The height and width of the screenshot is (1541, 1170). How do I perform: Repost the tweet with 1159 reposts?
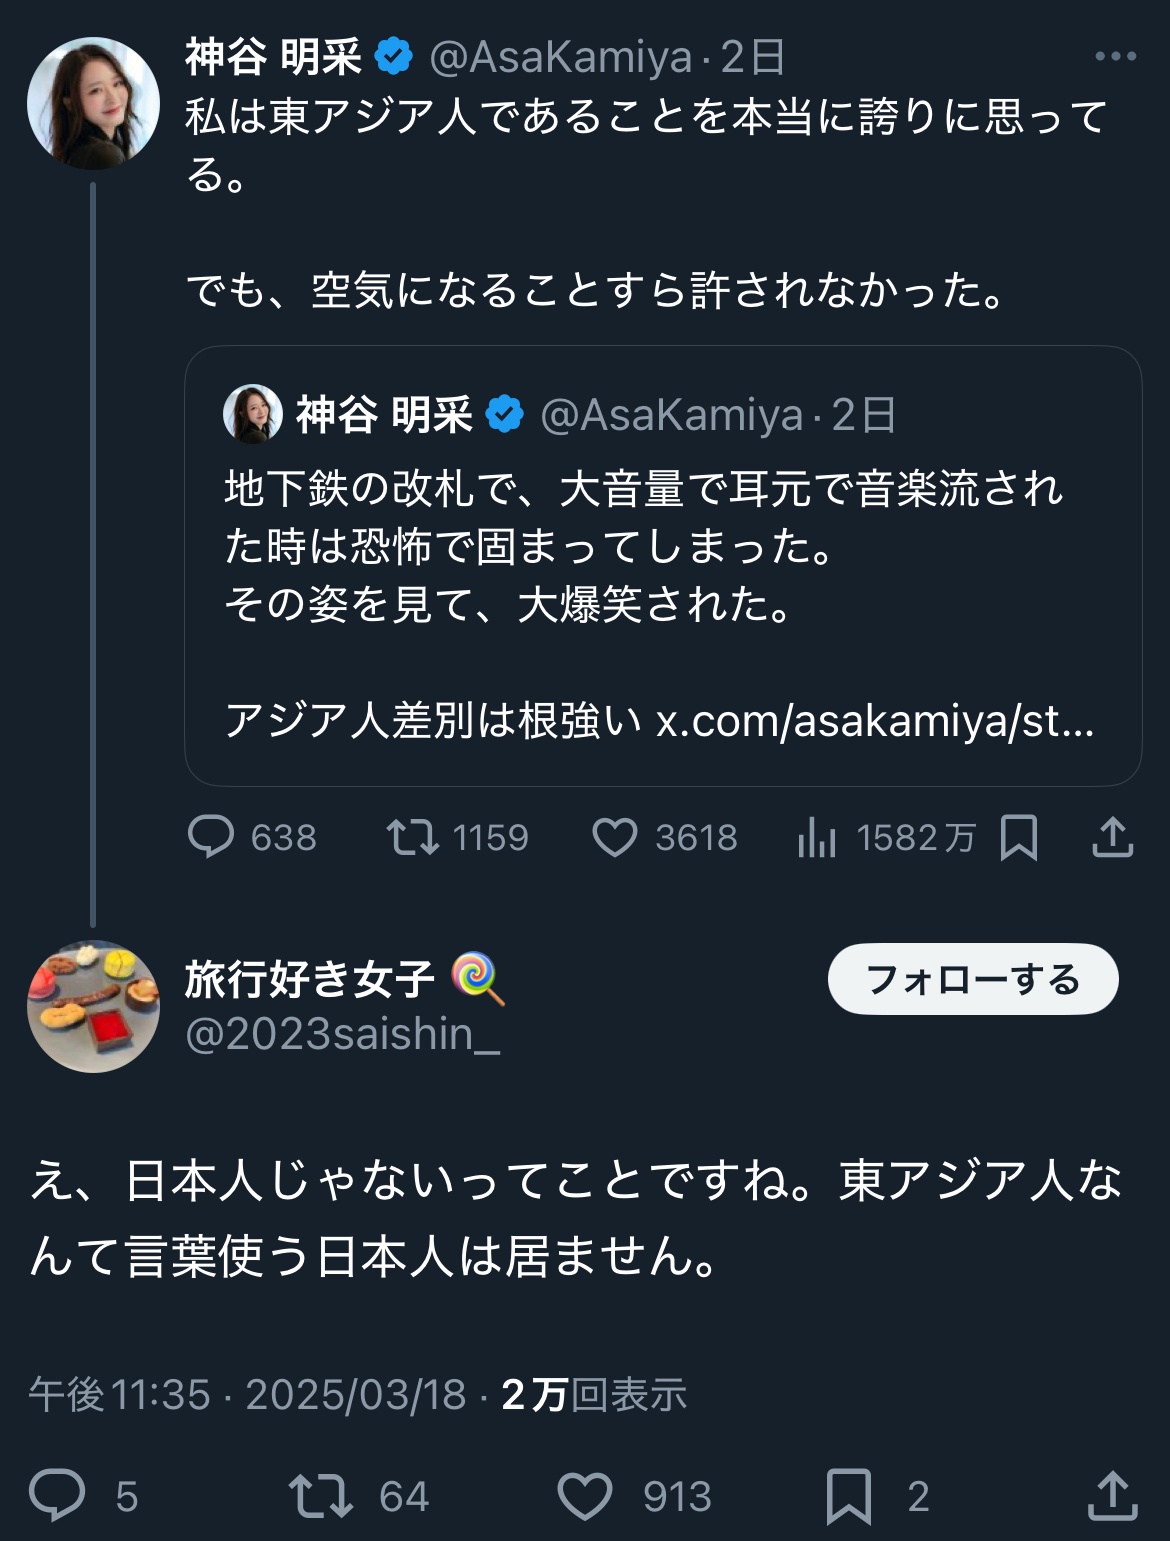413,837
